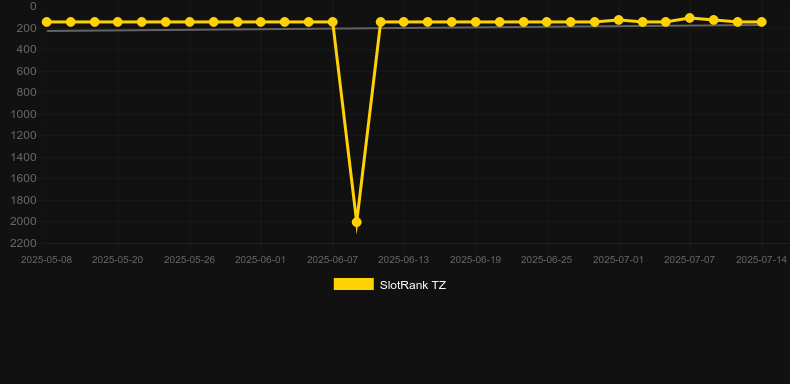Screen dimensions: 790x384
Task: Click the data point above 2025-05-26
Action: pyautogui.click(x=189, y=22)
